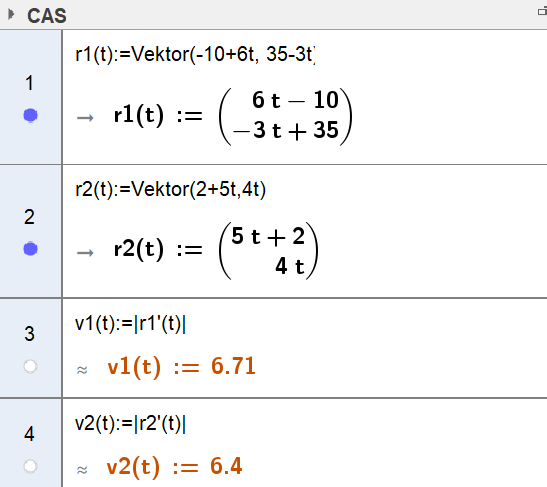This screenshot has width=547, height=487.
Task: Click approximate symbol of row 3 output
Action: tap(82, 370)
